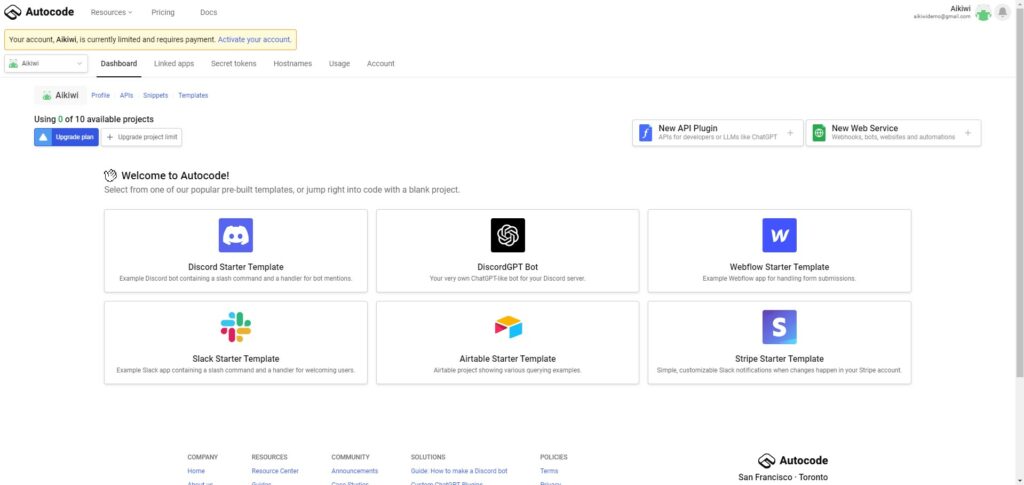The image size is (1024, 485).
Task: Click the Upgrade plan button
Action: pos(66,137)
